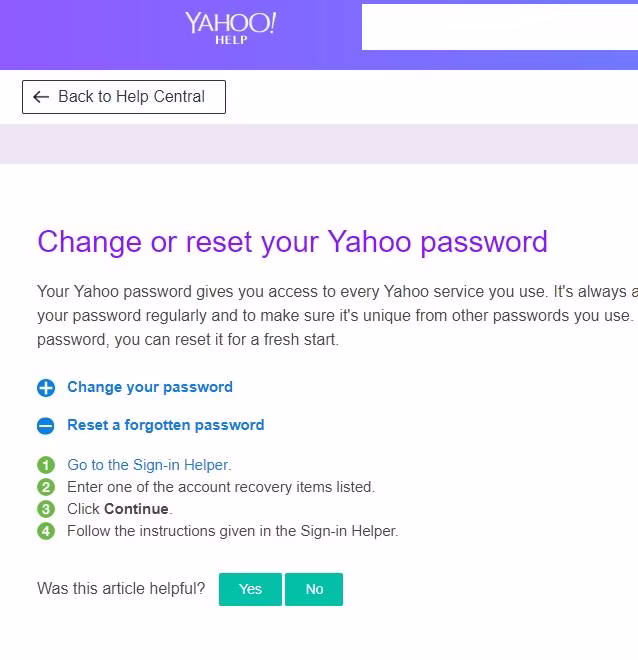Click the Enter one of the account recovery items text
Screen dimensions: 638x660
[x=220, y=487]
